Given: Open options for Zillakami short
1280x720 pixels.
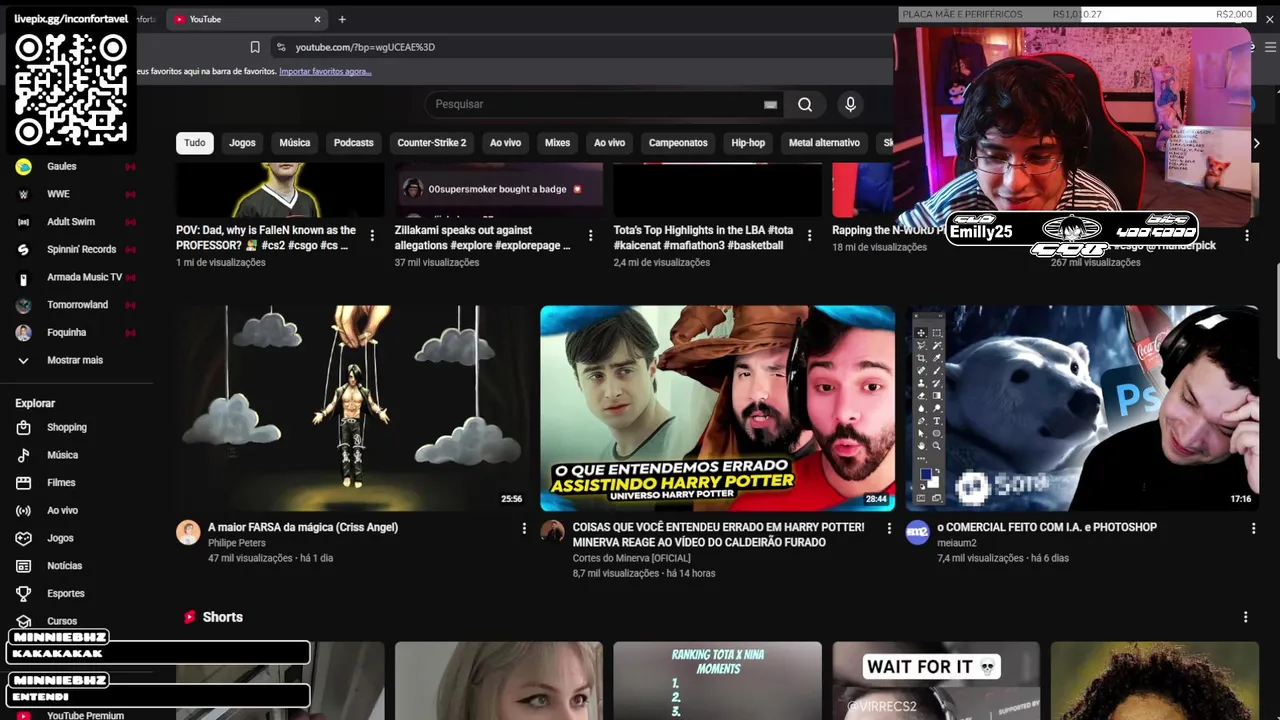Looking at the screenshot, I should pyautogui.click(x=590, y=236).
